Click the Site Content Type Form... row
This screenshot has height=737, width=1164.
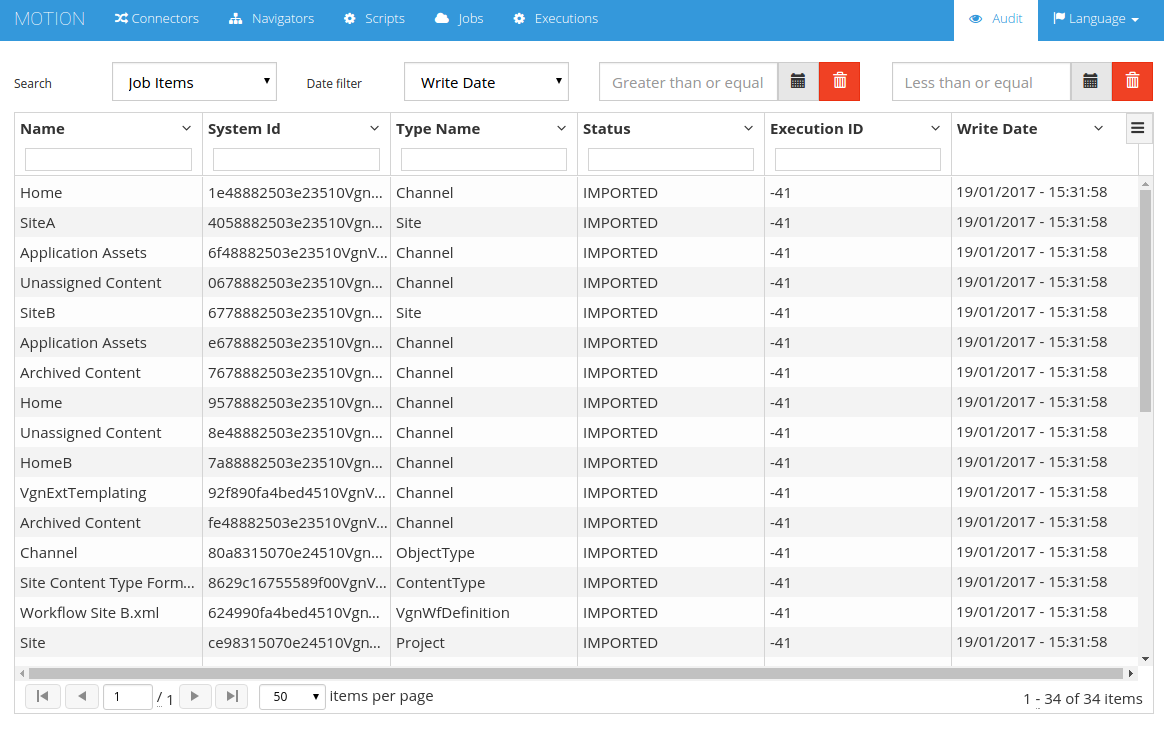[576, 583]
